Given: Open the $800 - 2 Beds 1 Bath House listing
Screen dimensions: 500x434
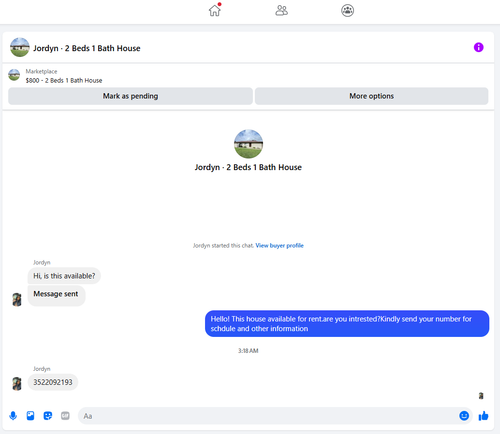Looking at the screenshot, I should [x=64, y=80].
